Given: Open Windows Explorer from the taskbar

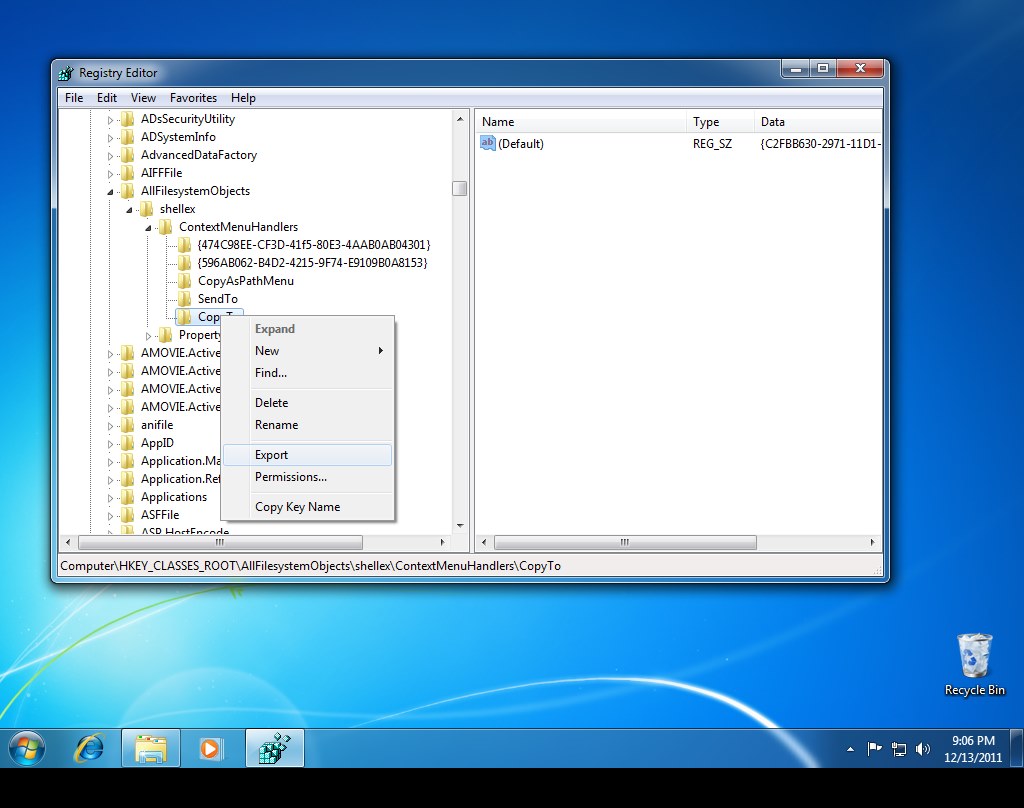Looking at the screenshot, I should click(x=151, y=749).
